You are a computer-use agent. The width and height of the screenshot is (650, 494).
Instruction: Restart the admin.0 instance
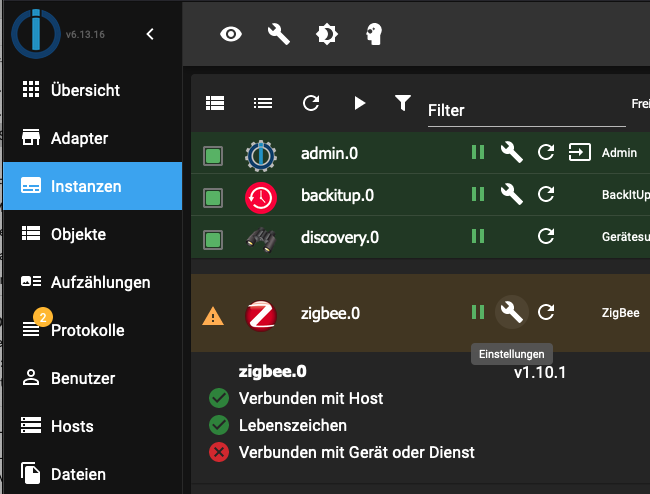pyautogui.click(x=546, y=152)
